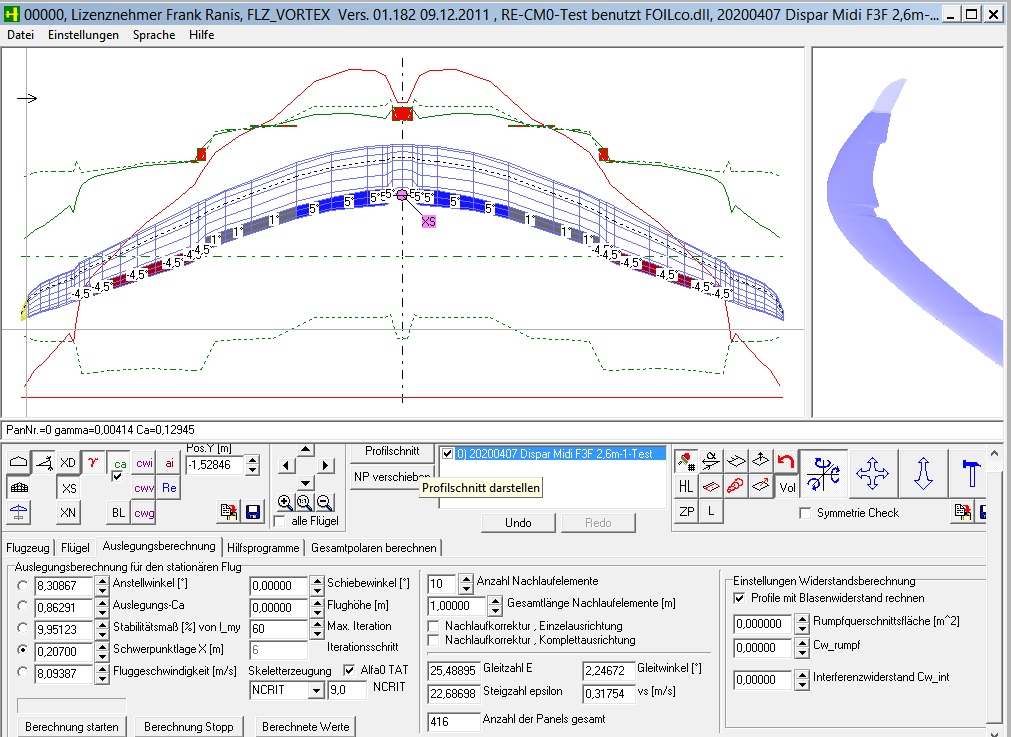The width and height of the screenshot is (1011, 737).
Task: Select the blue rotate-axes tool icon
Action: coord(822,473)
